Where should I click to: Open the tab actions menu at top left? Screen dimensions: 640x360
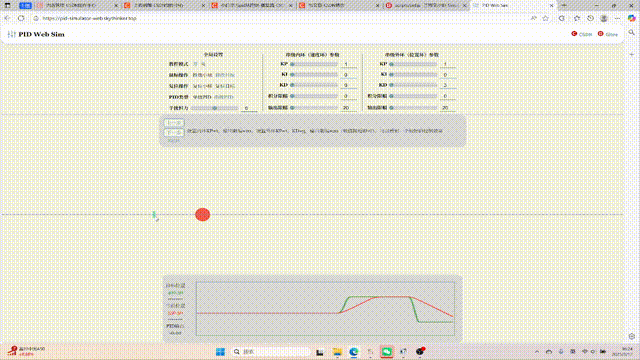click(7, 5)
